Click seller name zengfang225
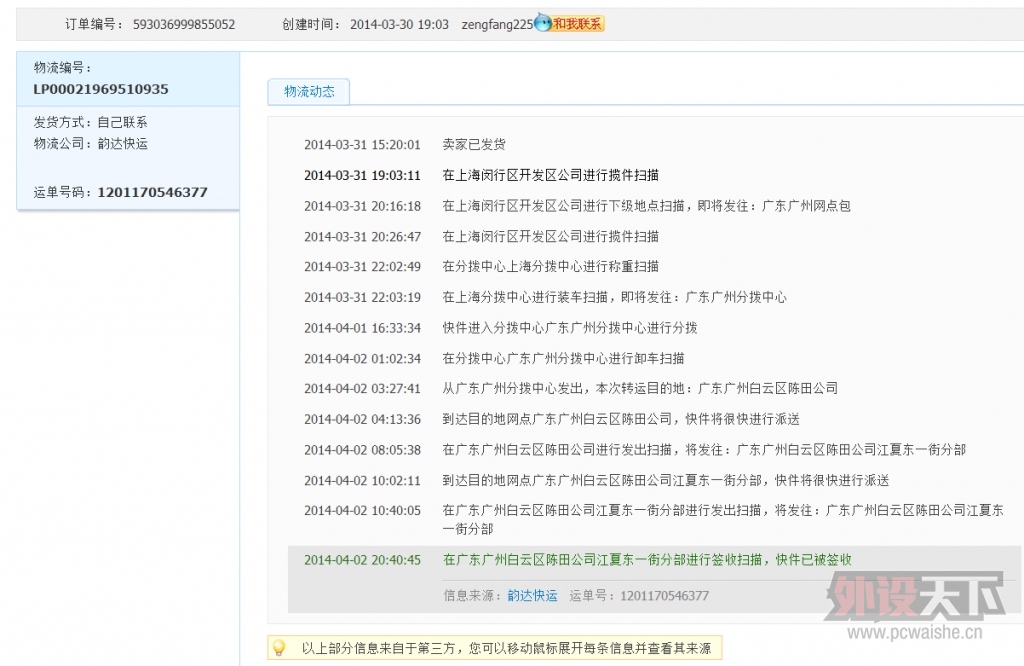Viewport: 1024px width, 666px height. click(497, 25)
